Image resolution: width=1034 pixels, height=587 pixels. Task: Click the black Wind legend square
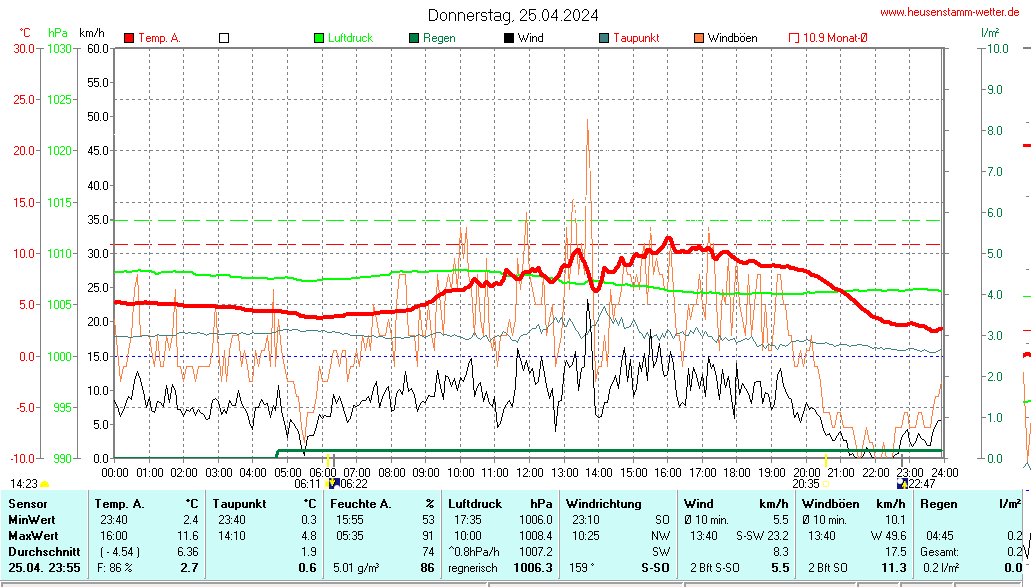pos(509,38)
